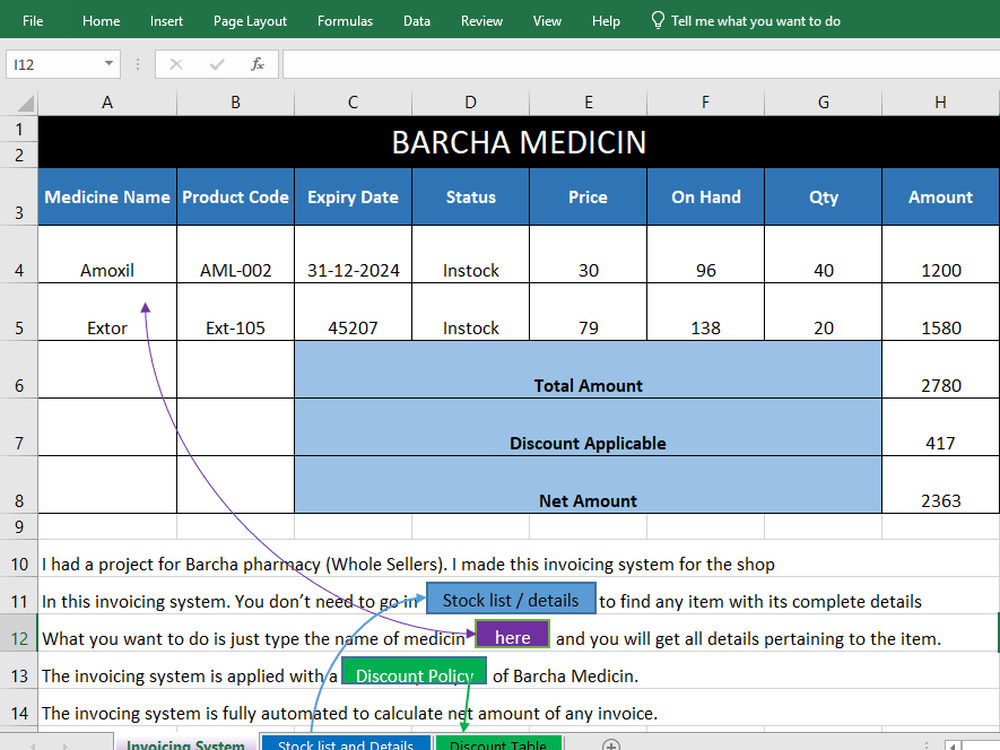Select the 2363 net amount cell

coord(941,484)
